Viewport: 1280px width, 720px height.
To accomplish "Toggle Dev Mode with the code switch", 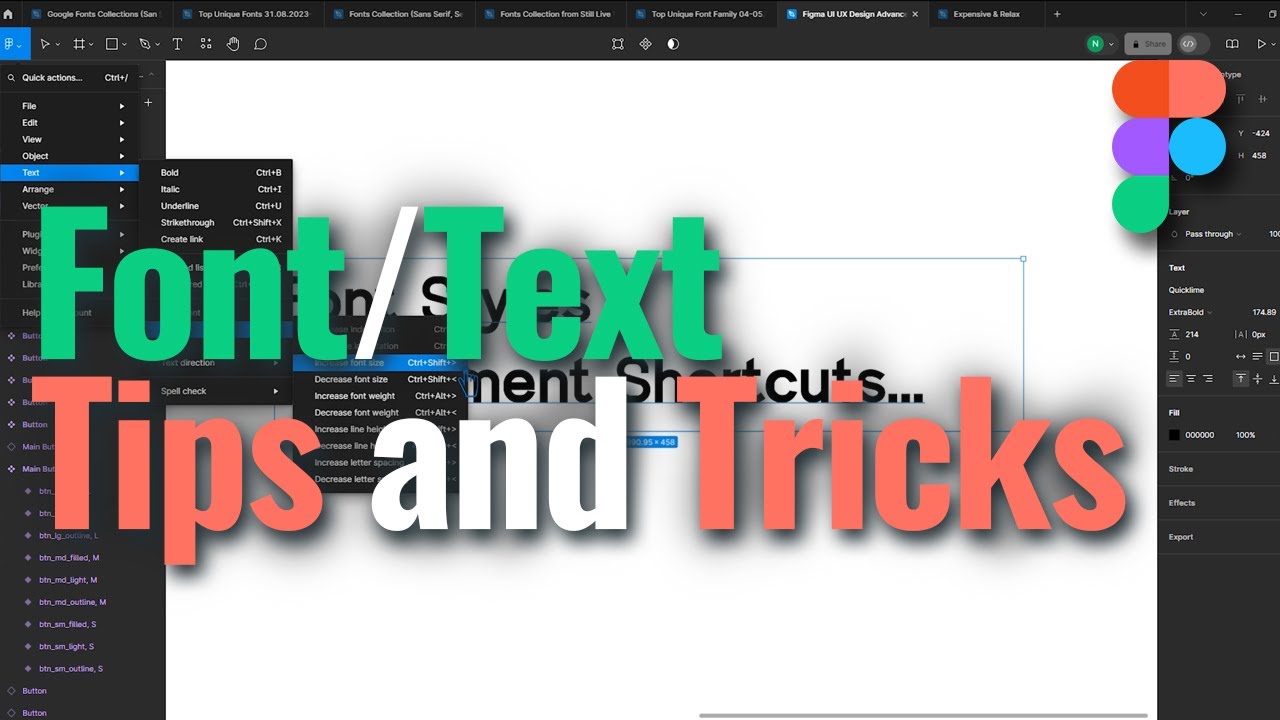I will 1188,43.
